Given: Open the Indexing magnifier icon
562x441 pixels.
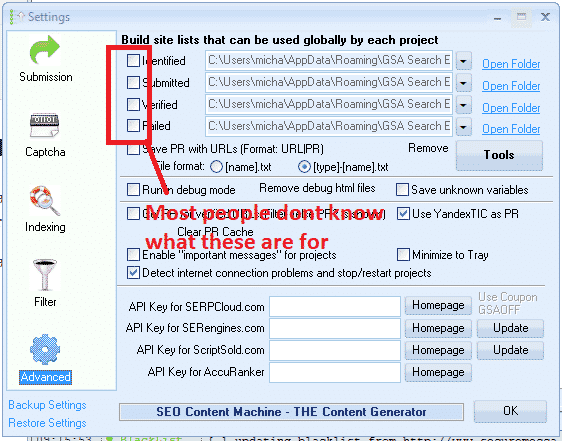Looking at the screenshot, I should (44, 200).
